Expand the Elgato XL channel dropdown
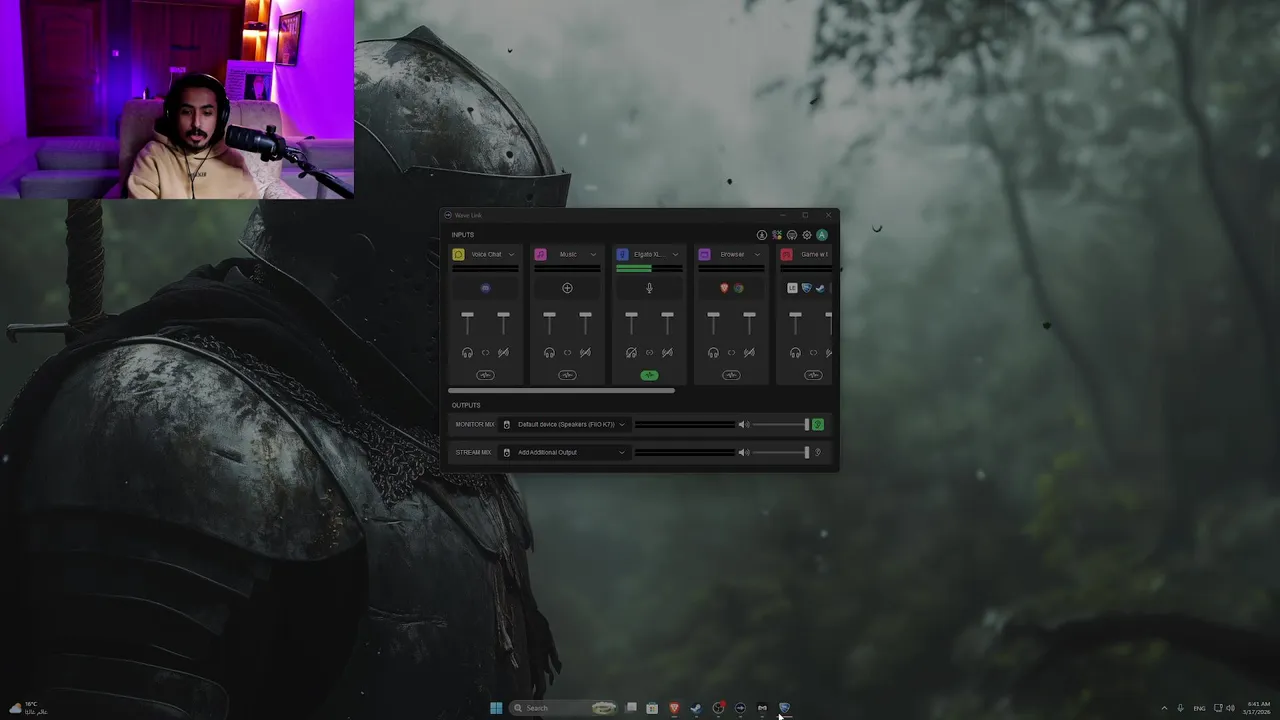The height and width of the screenshot is (720, 1280). [x=675, y=254]
